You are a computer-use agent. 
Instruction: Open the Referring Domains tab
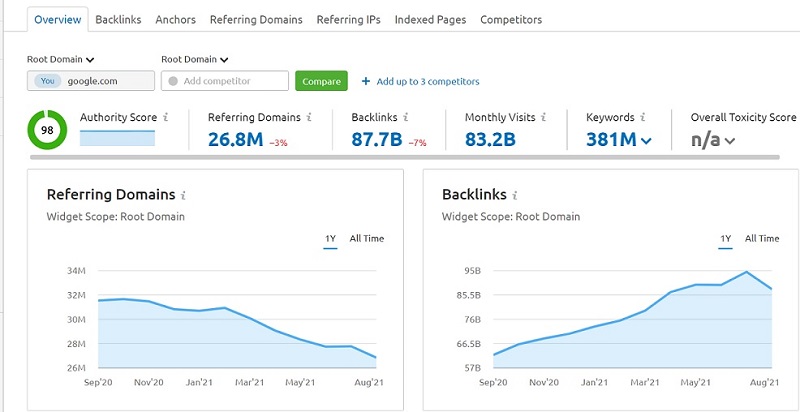click(x=256, y=19)
